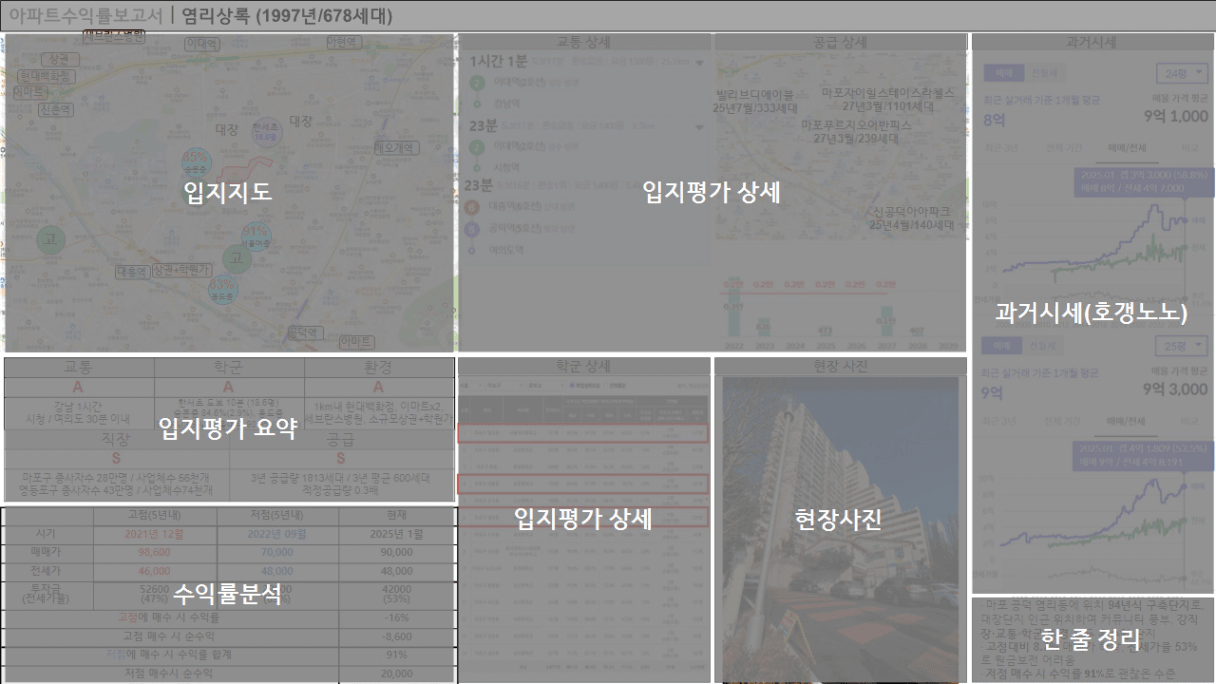
Task: Click the -16% return rate cell
Action: point(396,618)
